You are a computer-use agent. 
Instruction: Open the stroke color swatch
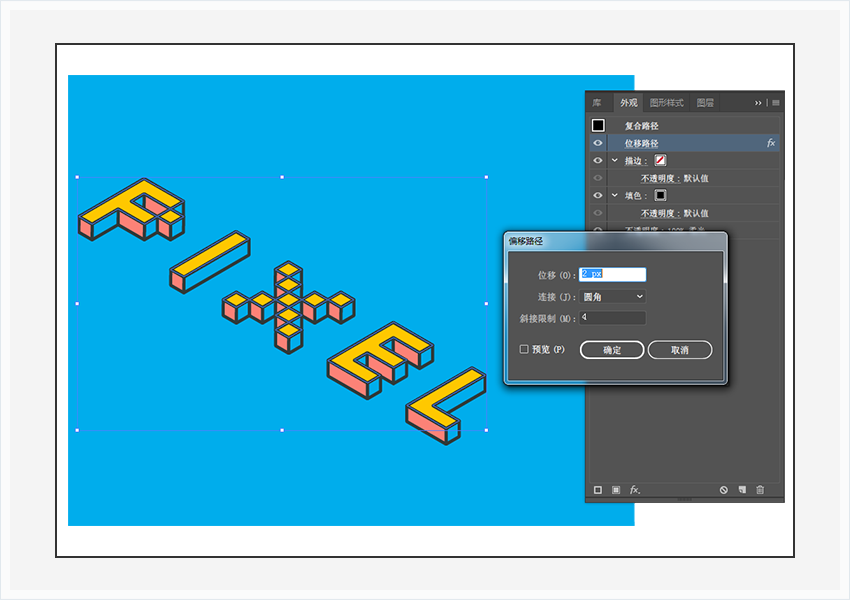[x=660, y=160]
